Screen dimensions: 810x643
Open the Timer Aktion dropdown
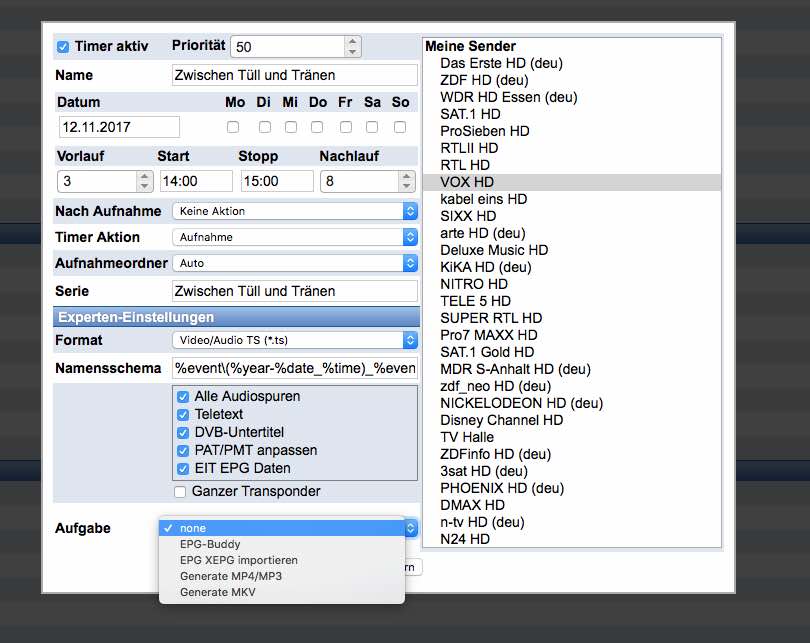(x=294, y=237)
